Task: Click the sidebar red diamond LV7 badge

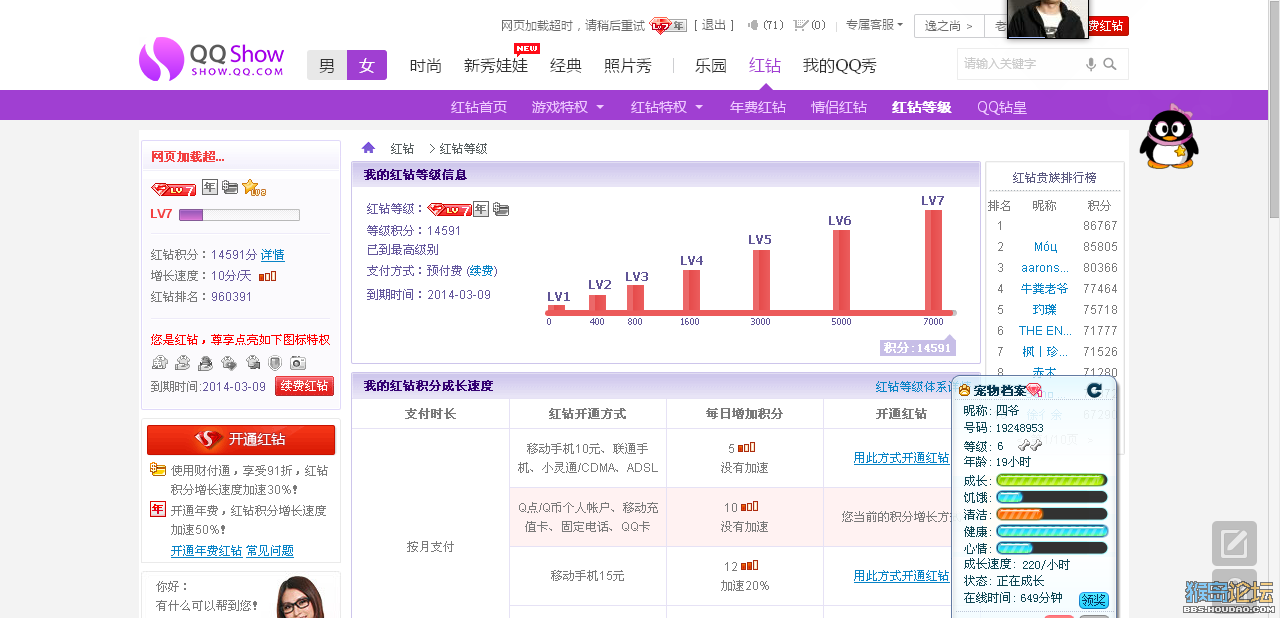Action: tap(173, 188)
